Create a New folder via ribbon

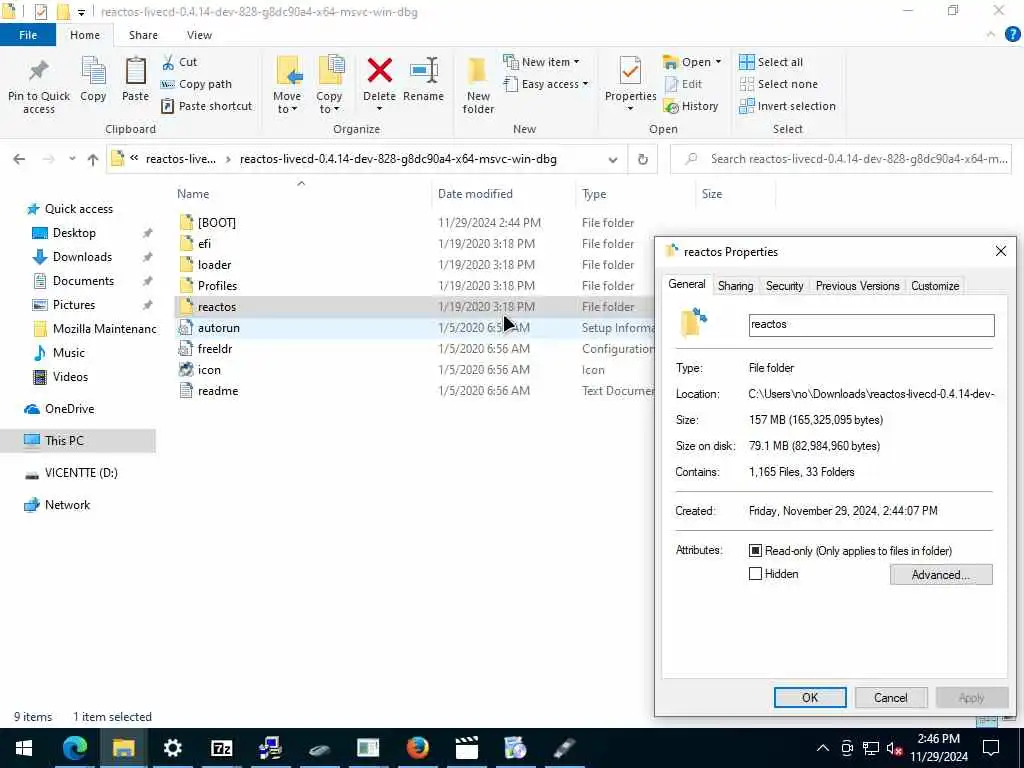[478, 86]
